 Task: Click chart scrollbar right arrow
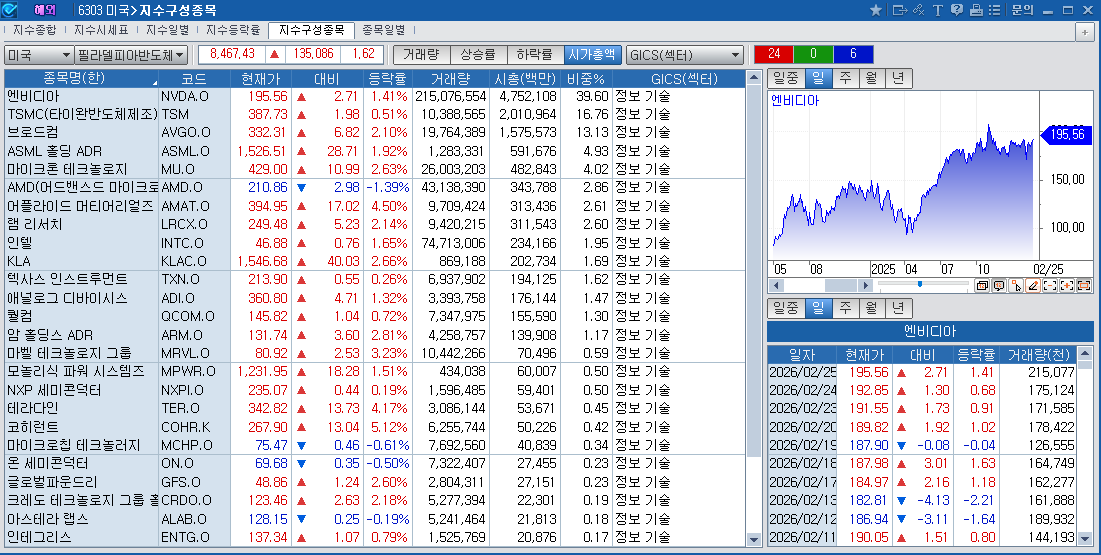[866, 285]
